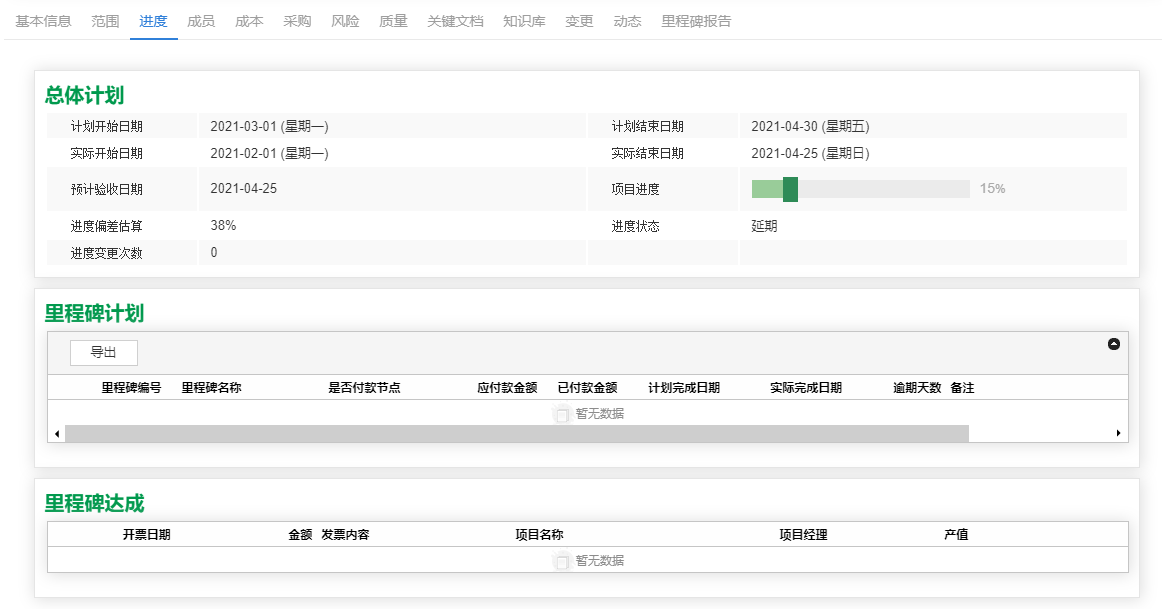Switch to the 知识库 tab
The width and height of the screenshot is (1162, 609).
pos(524,21)
